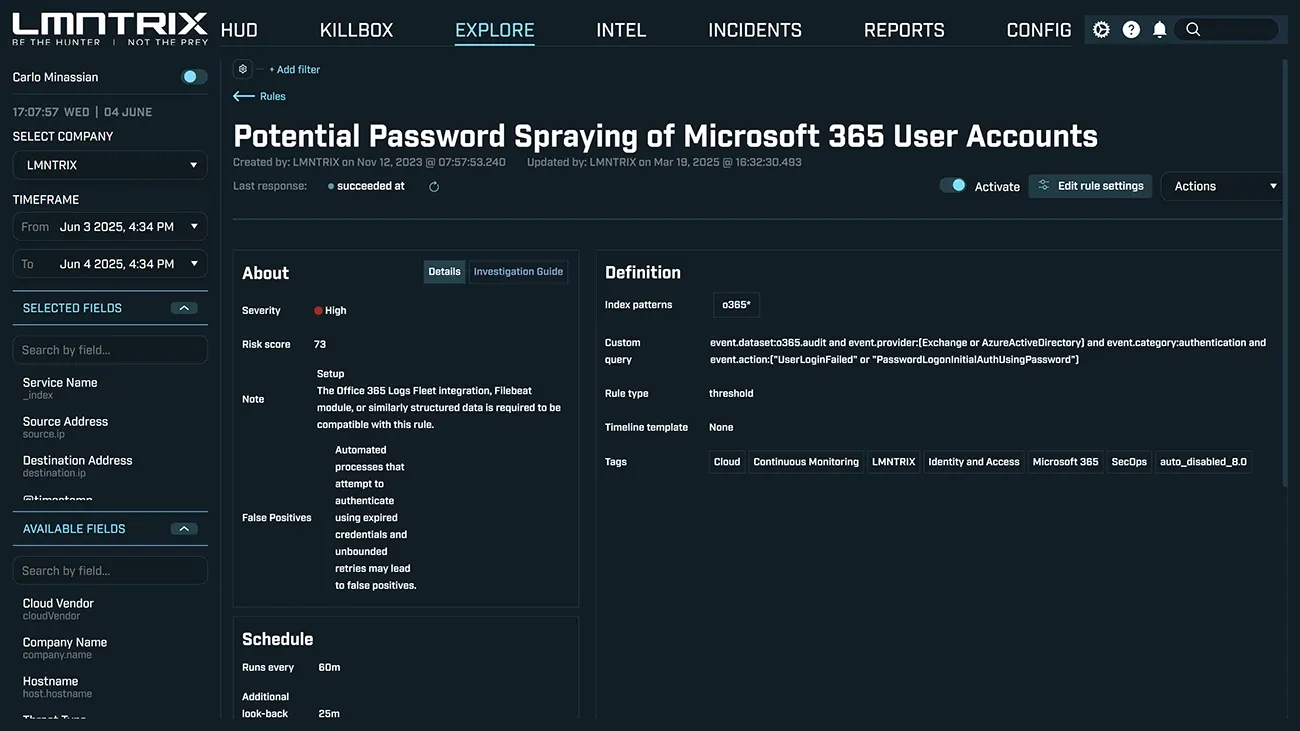Open the timeframe From date dropdown
This screenshot has width=1300, height=731.
[x=110, y=227]
